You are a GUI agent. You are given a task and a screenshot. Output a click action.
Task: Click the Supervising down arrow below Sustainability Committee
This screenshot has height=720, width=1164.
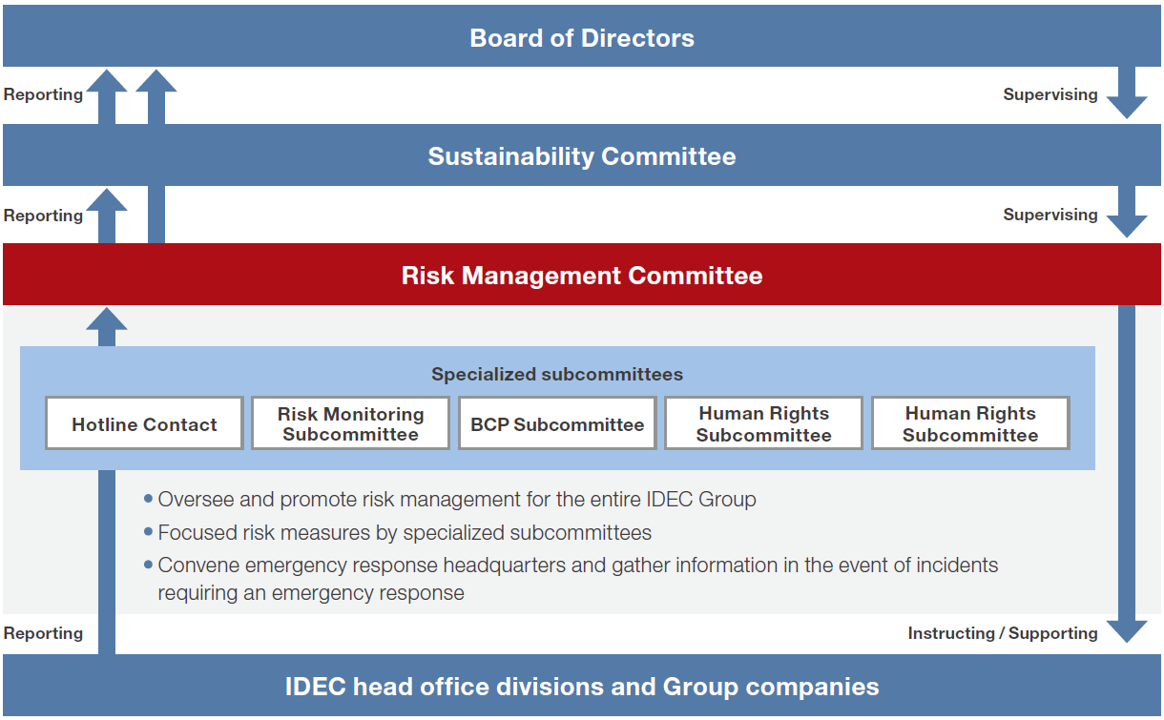tap(1127, 215)
